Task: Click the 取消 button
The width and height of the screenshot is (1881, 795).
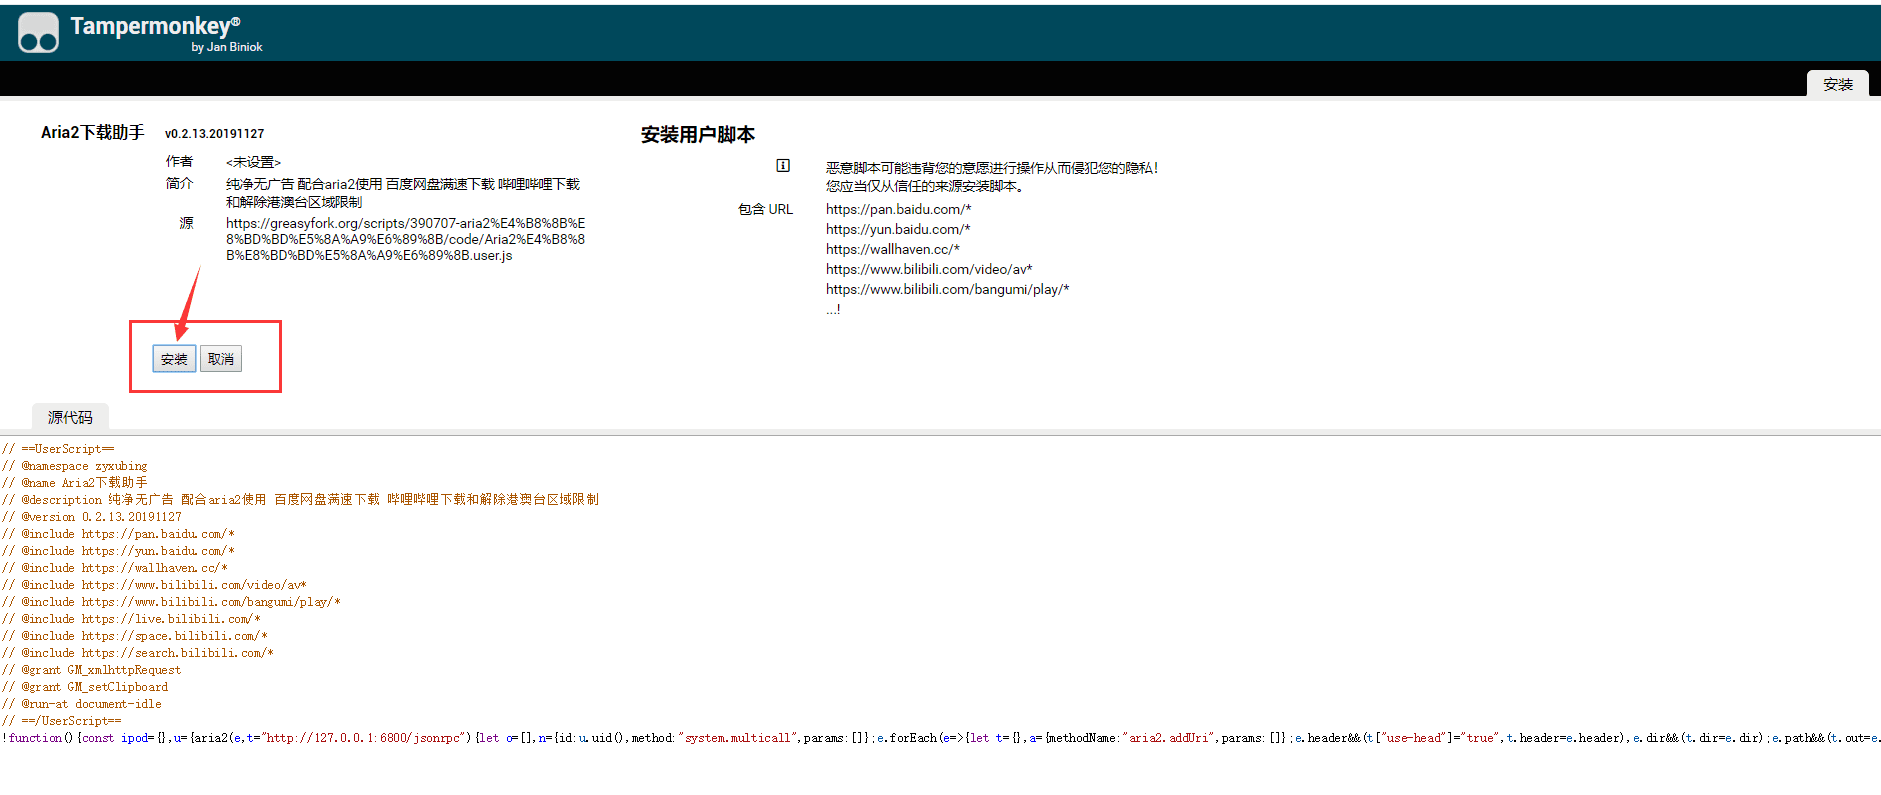Action: 221,359
